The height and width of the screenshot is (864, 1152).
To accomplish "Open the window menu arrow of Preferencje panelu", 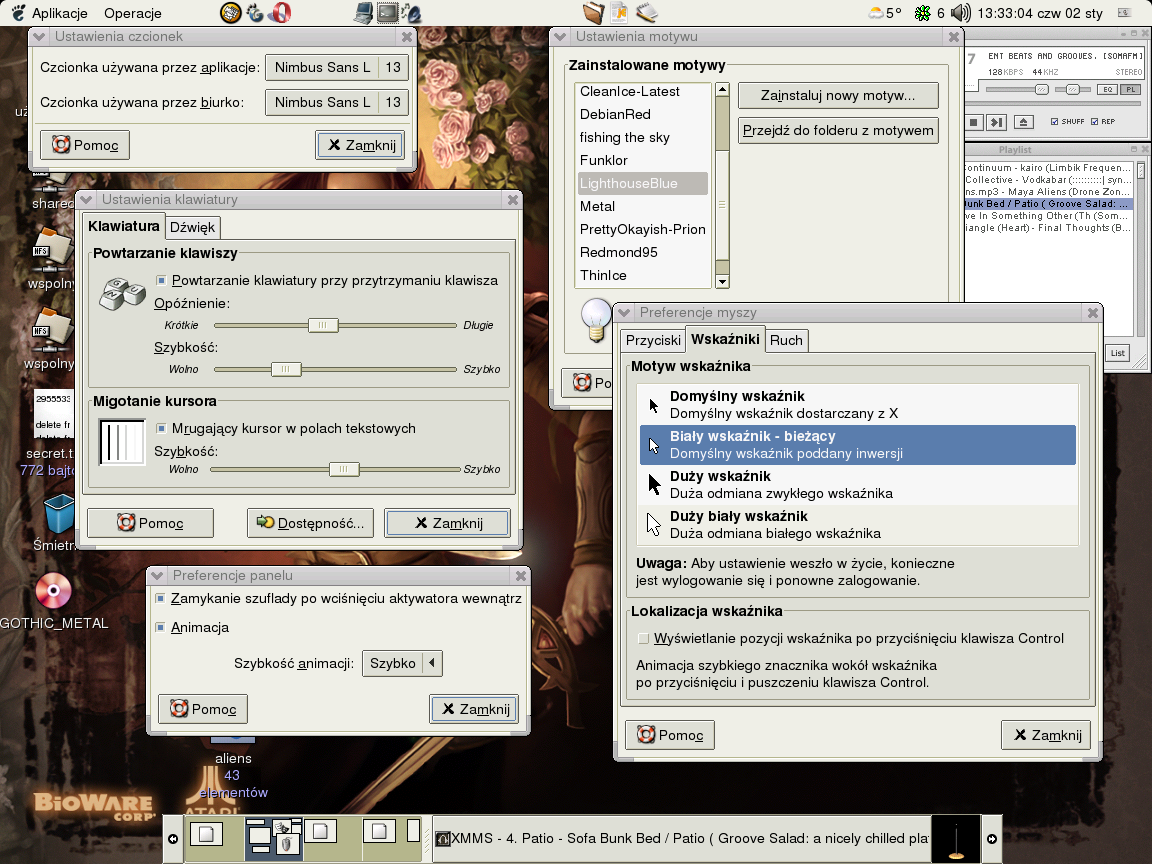I will coord(156,575).
